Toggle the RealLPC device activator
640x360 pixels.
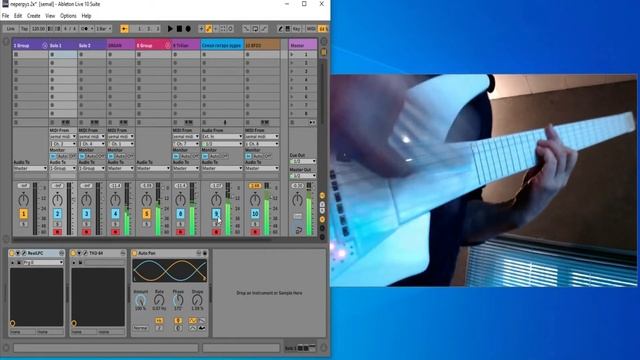(11, 253)
